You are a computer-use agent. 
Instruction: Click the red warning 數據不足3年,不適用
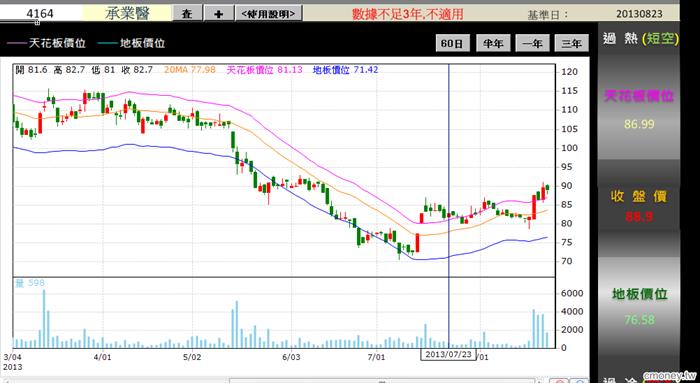point(407,14)
